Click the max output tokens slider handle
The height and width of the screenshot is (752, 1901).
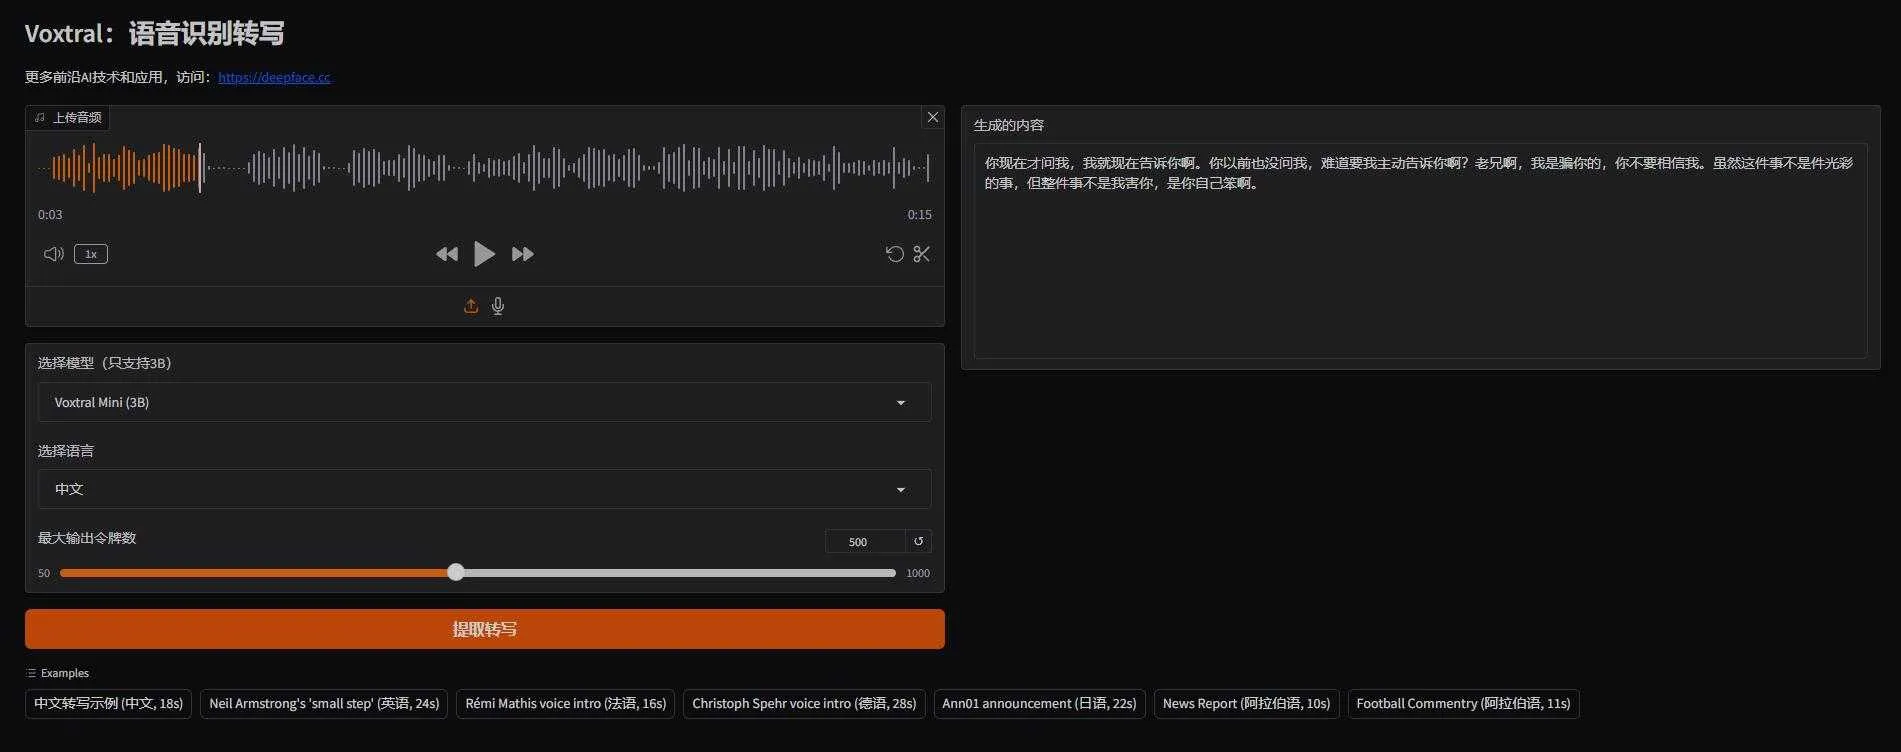(x=456, y=572)
